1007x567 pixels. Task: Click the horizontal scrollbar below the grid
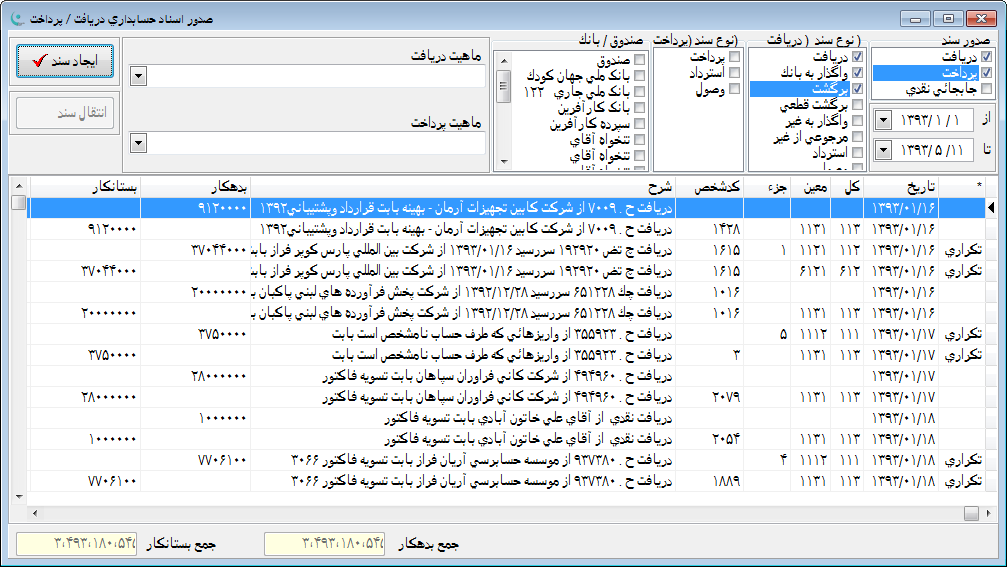pyautogui.click(x=500, y=513)
